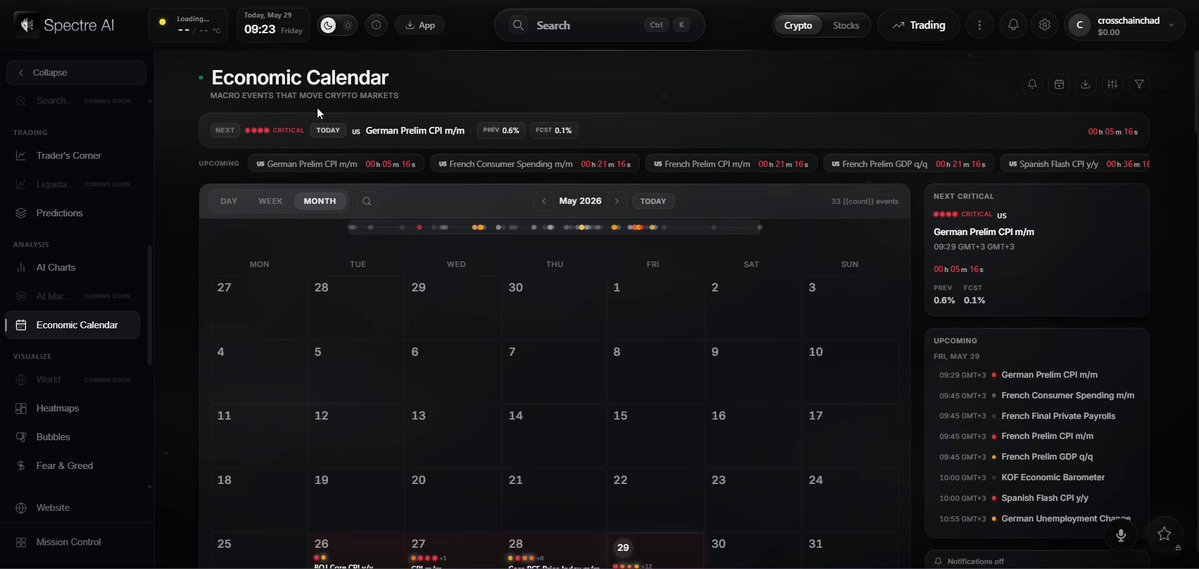Viewport: 1199px width, 569px height.
Task: Select May 26 cell in the calendar
Action: [x=357, y=551]
